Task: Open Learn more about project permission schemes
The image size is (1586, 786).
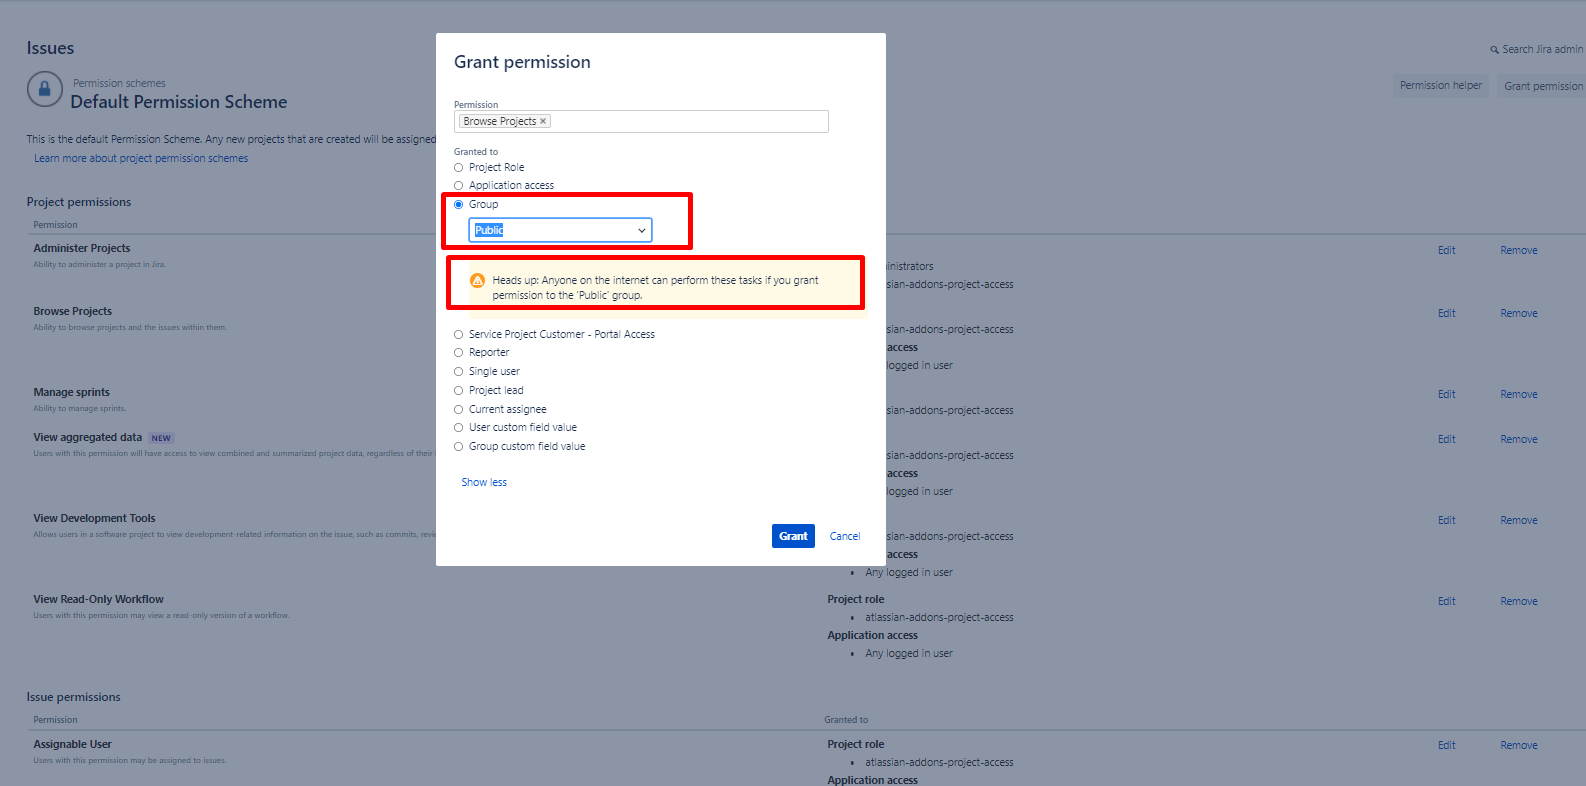Action: click(141, 158)
